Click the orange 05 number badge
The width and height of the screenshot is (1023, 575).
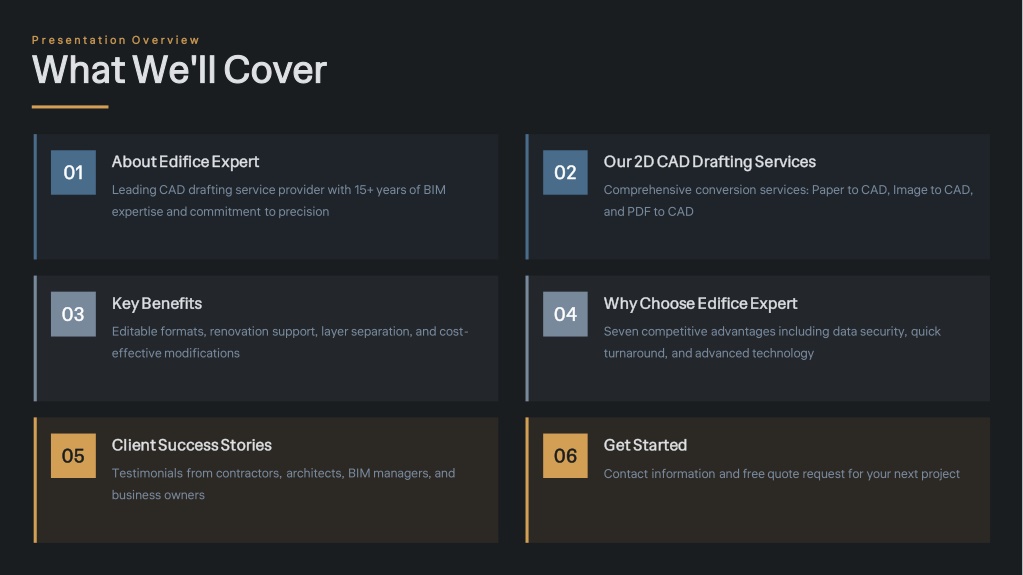click(73, 456)
